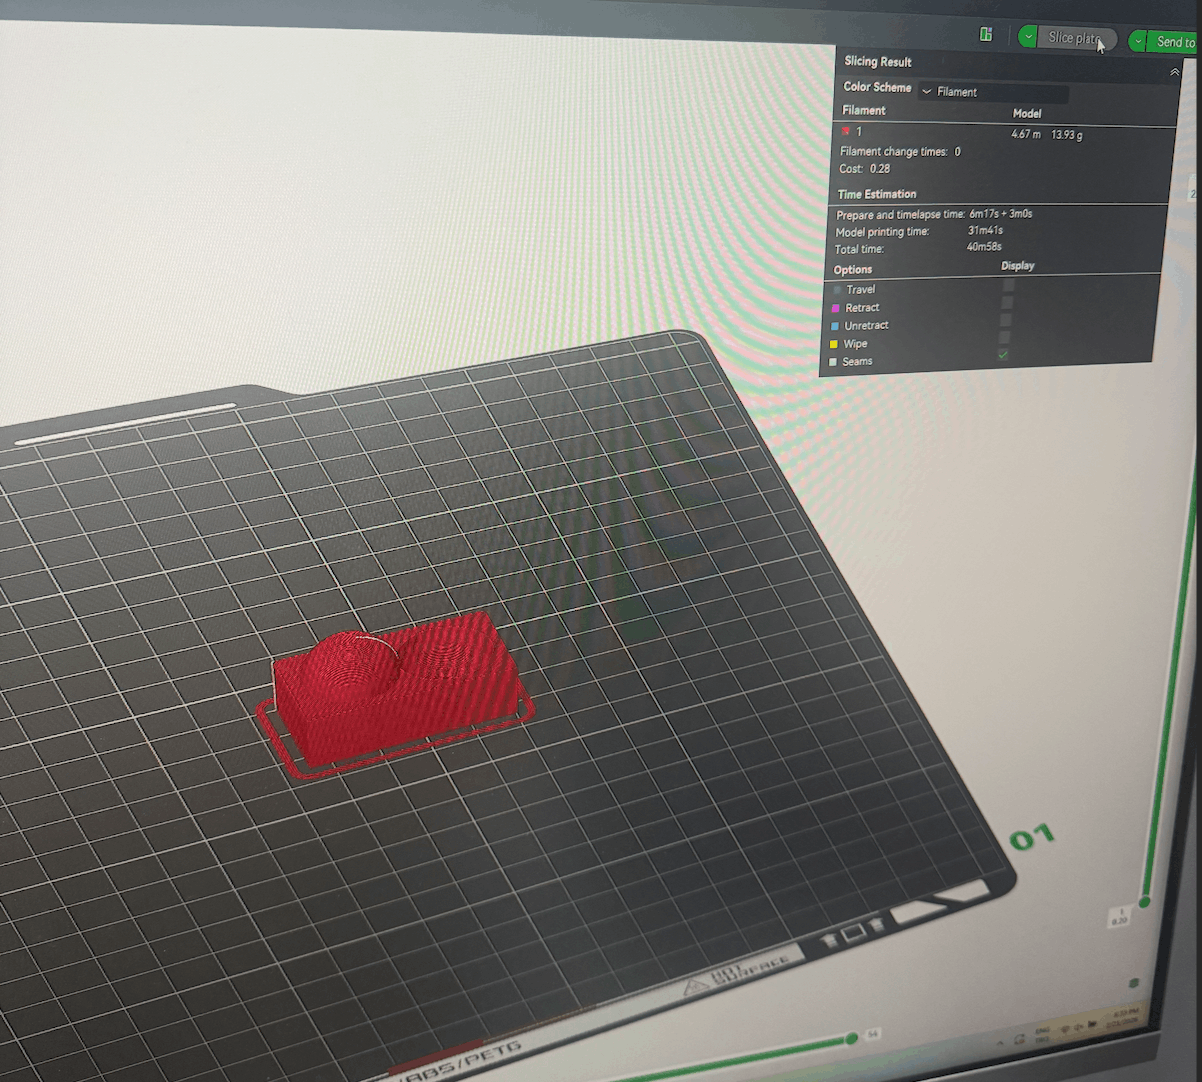Open the Slice plate dropdown arrow

point(1028,37)
